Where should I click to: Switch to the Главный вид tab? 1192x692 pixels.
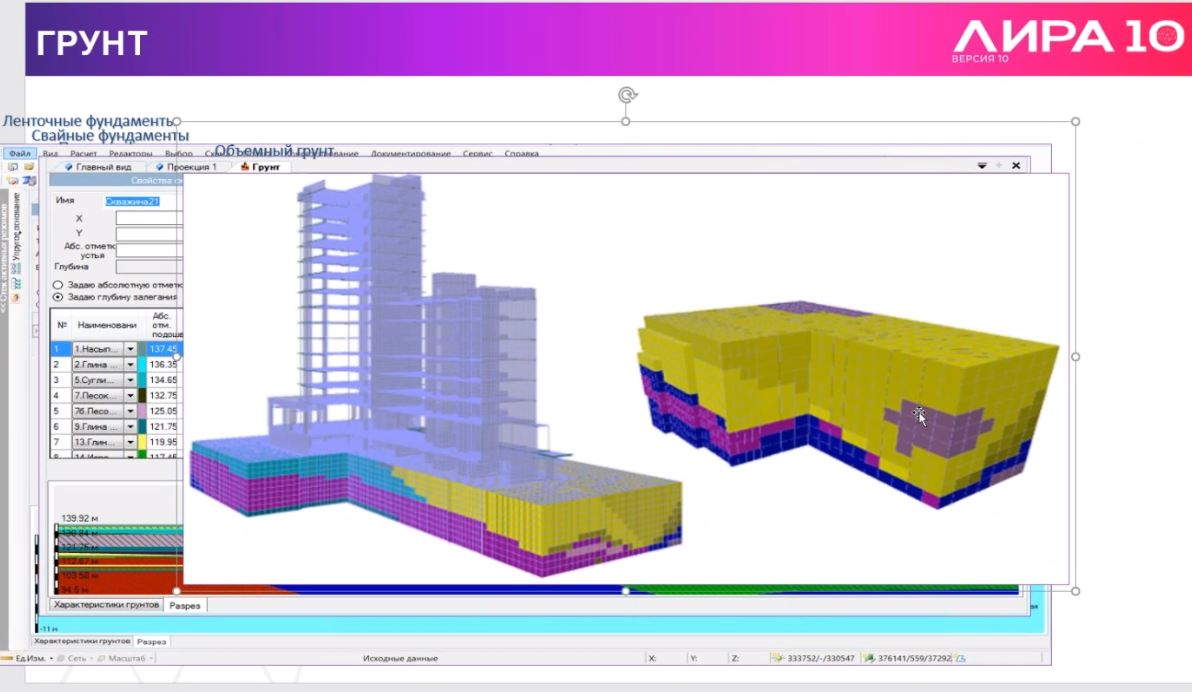click(x=98, y=167)
